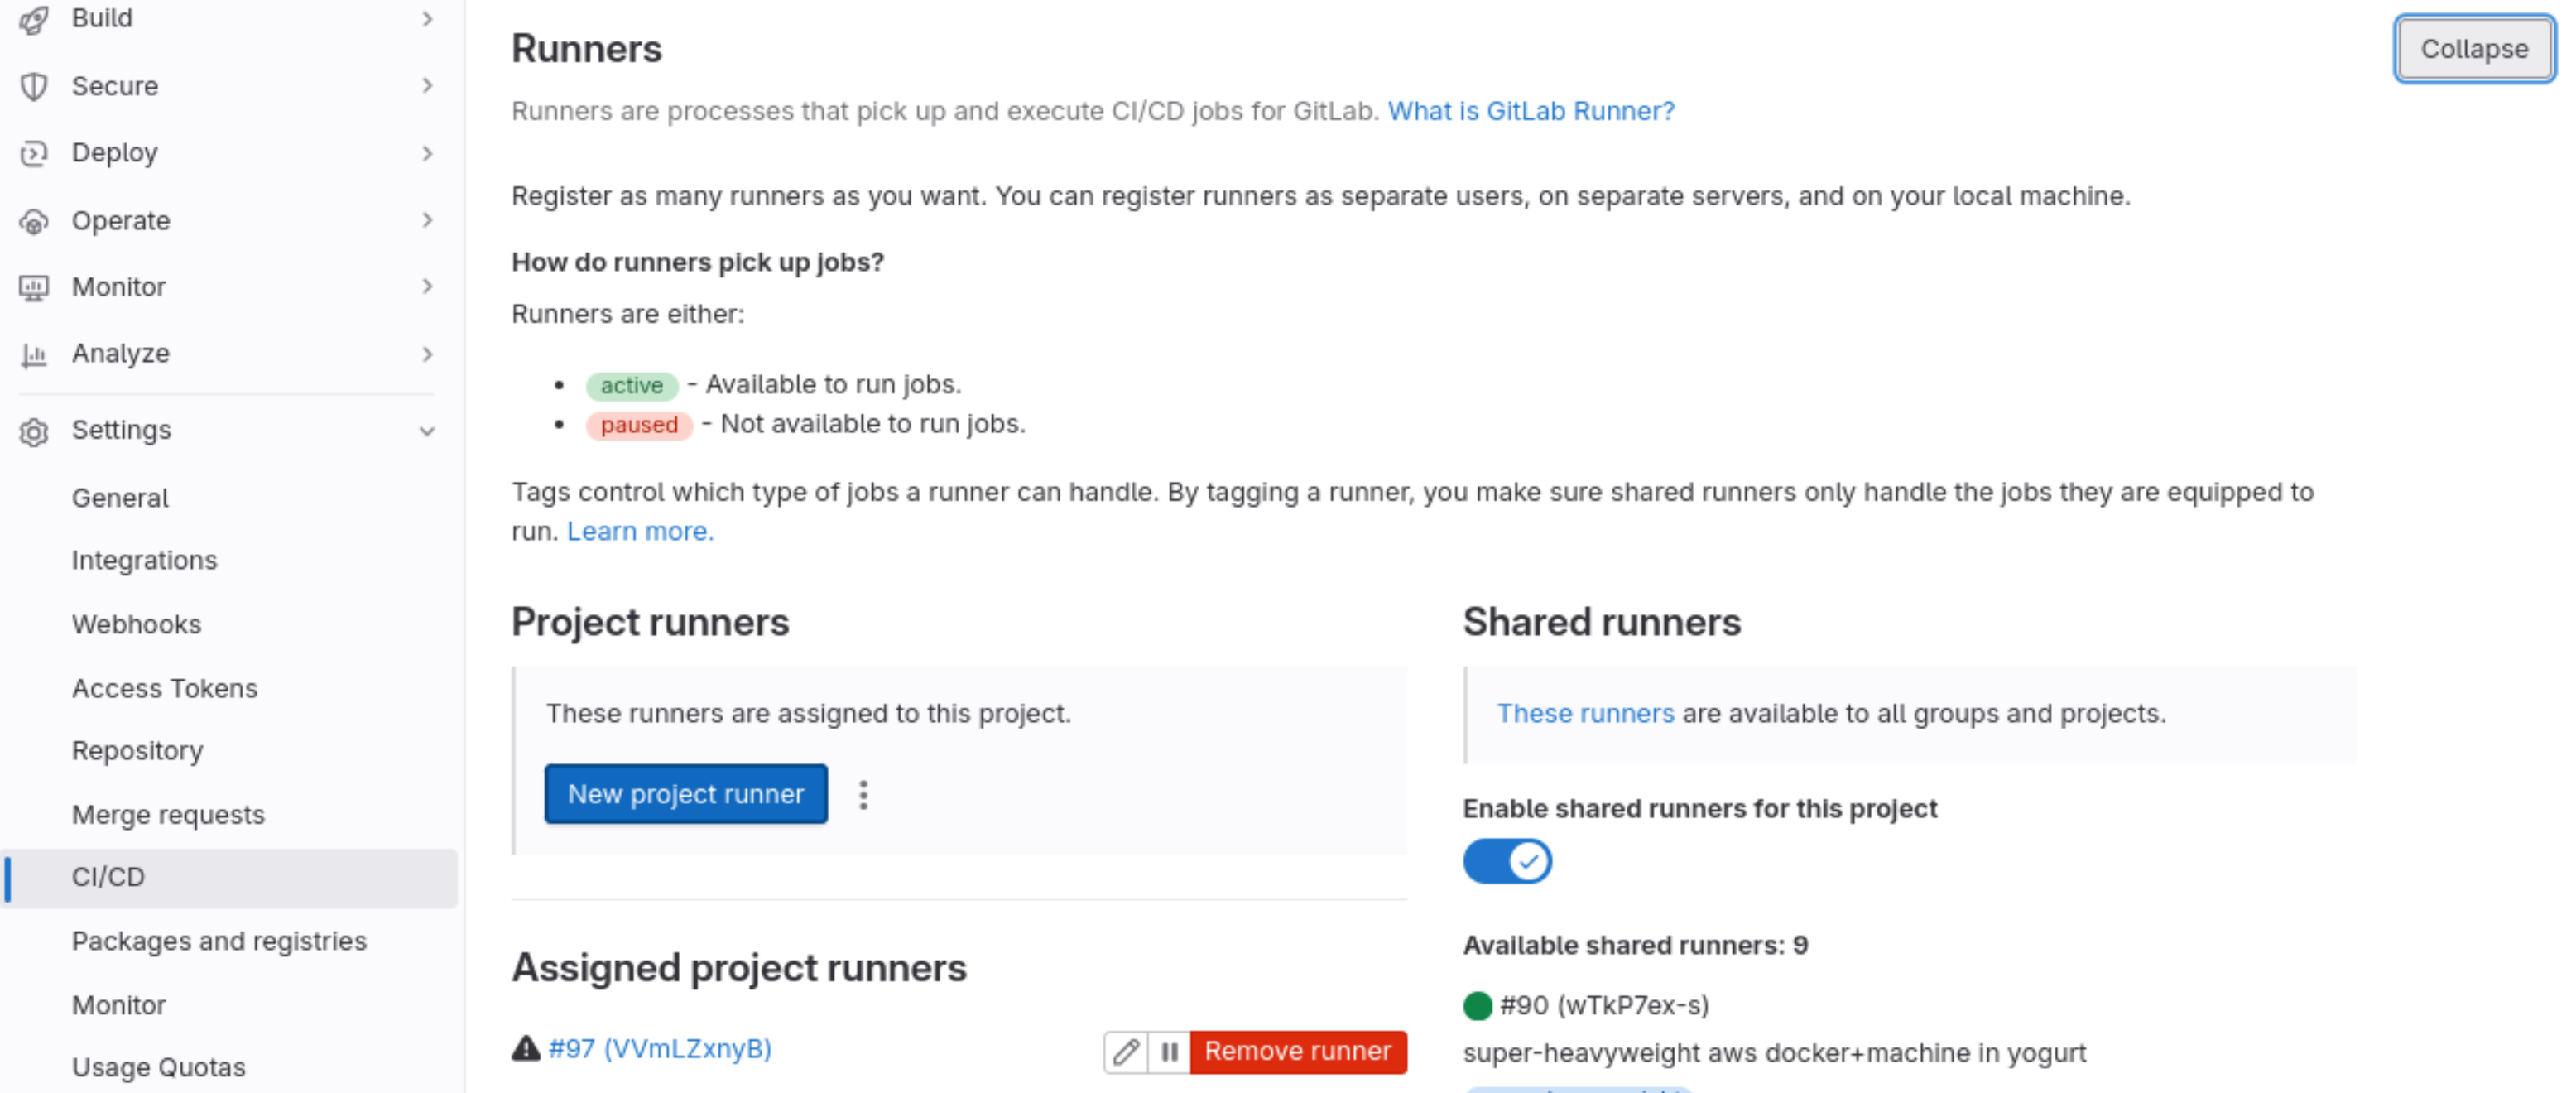Click the Secure shield icon in sidebar

point(34,87)
